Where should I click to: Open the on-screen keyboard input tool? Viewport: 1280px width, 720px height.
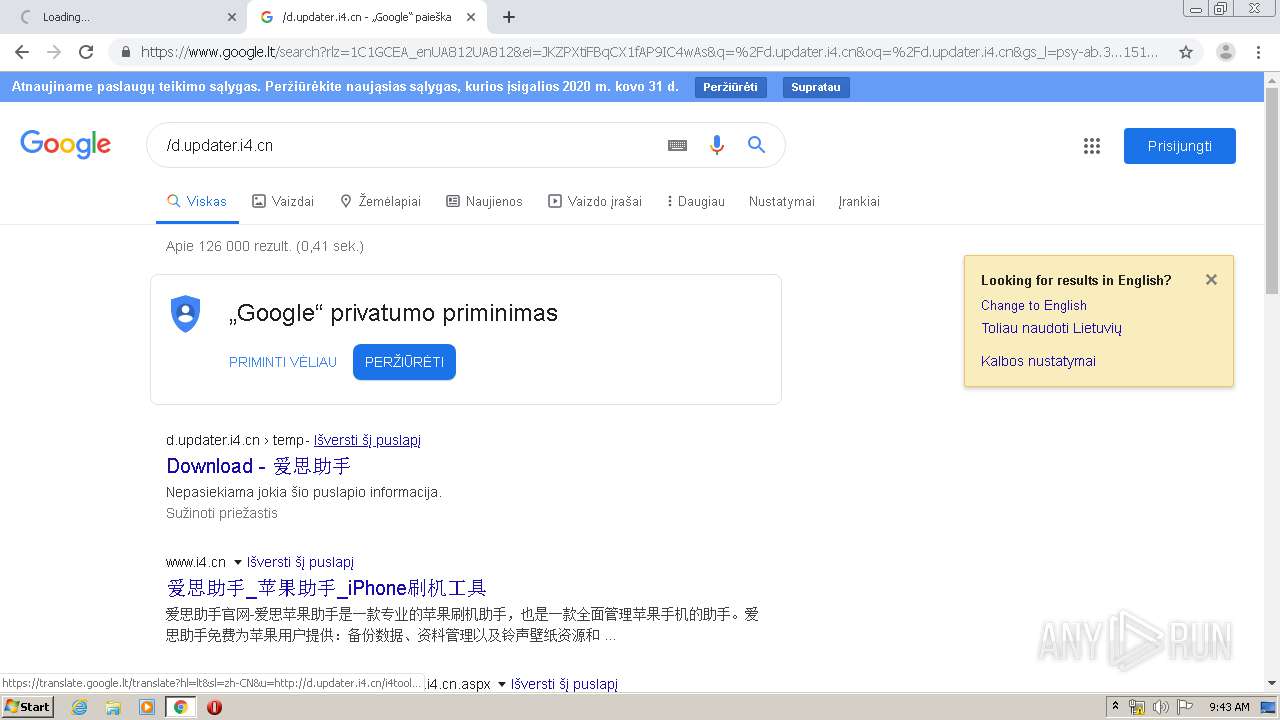pyautogui.click(x=677, y=145)
